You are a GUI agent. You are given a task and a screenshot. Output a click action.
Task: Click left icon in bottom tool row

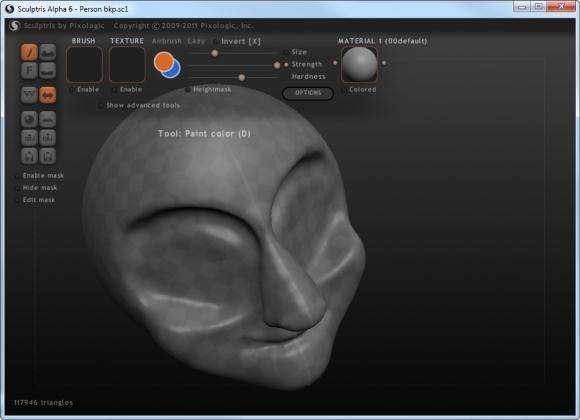[29, 156]
